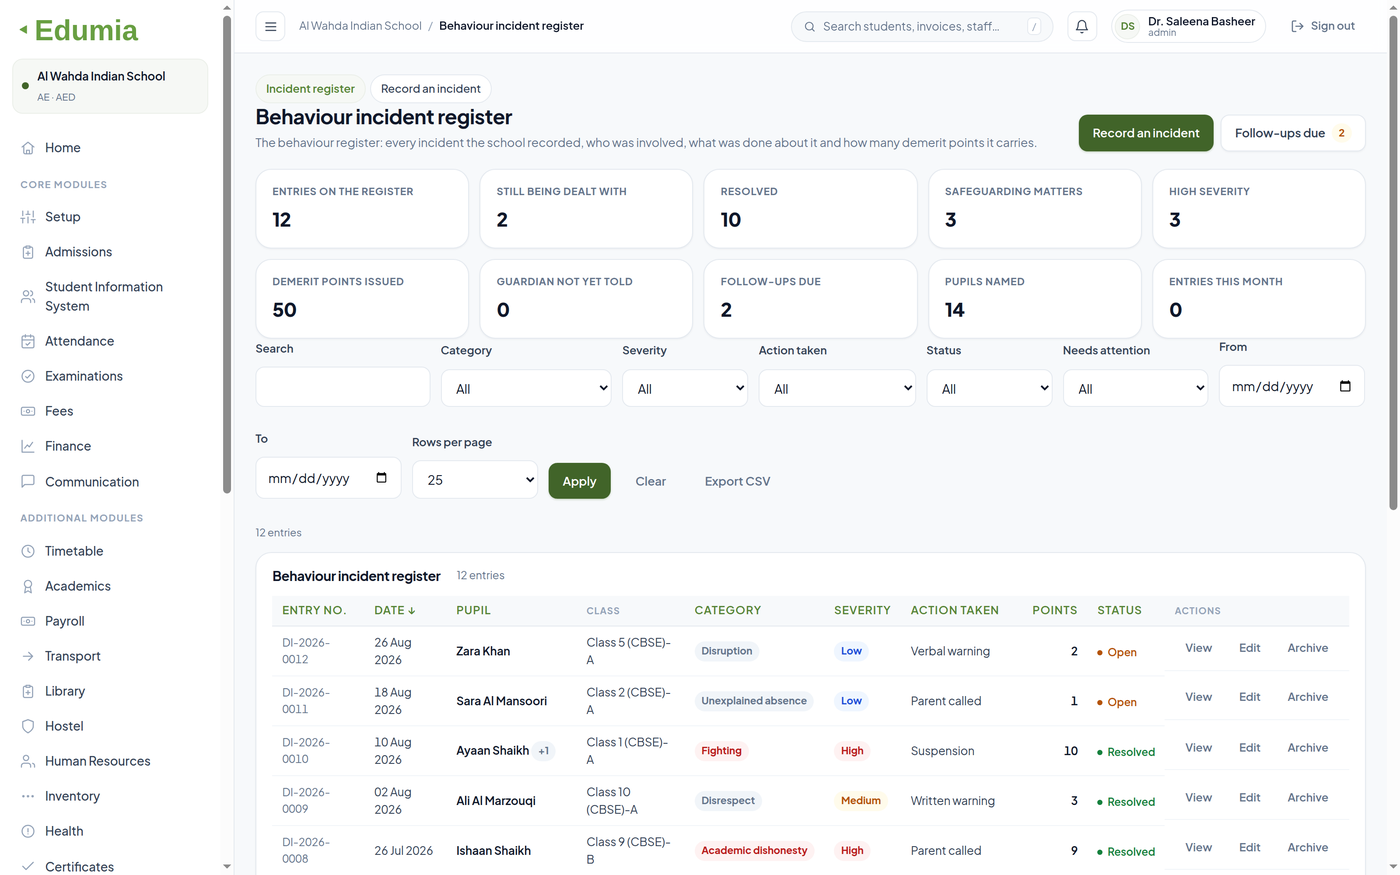Viewport: 1400px width, 875px height.
Task: Open the notifications bell
Action: [x=1081, y=27]
